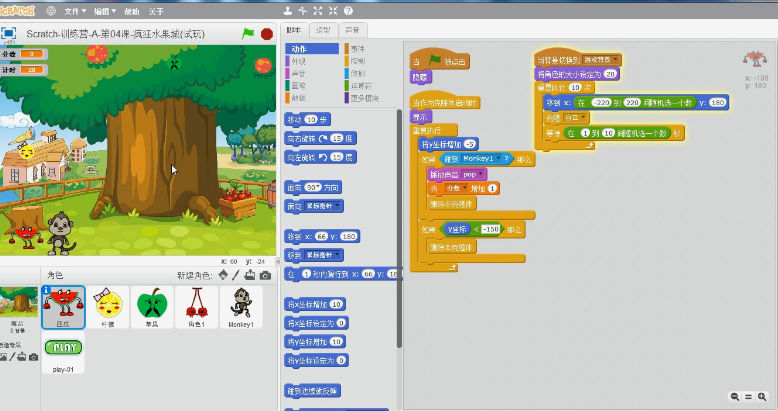Zoom out the scripts area
This screenshot has height=411, width=778.
tap(736, 397)
